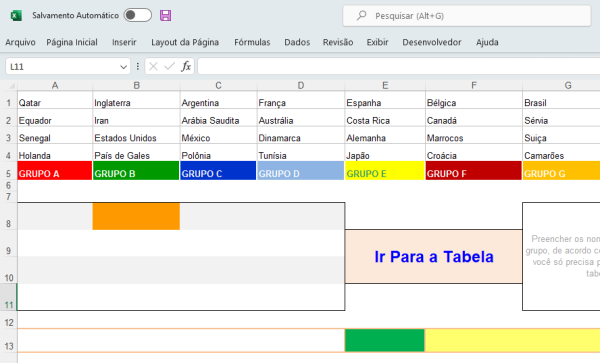The width and height of the screenshot is (600, 363).
Task: Expand the Name Box dropdown arrow
Action: click(123, 67)
